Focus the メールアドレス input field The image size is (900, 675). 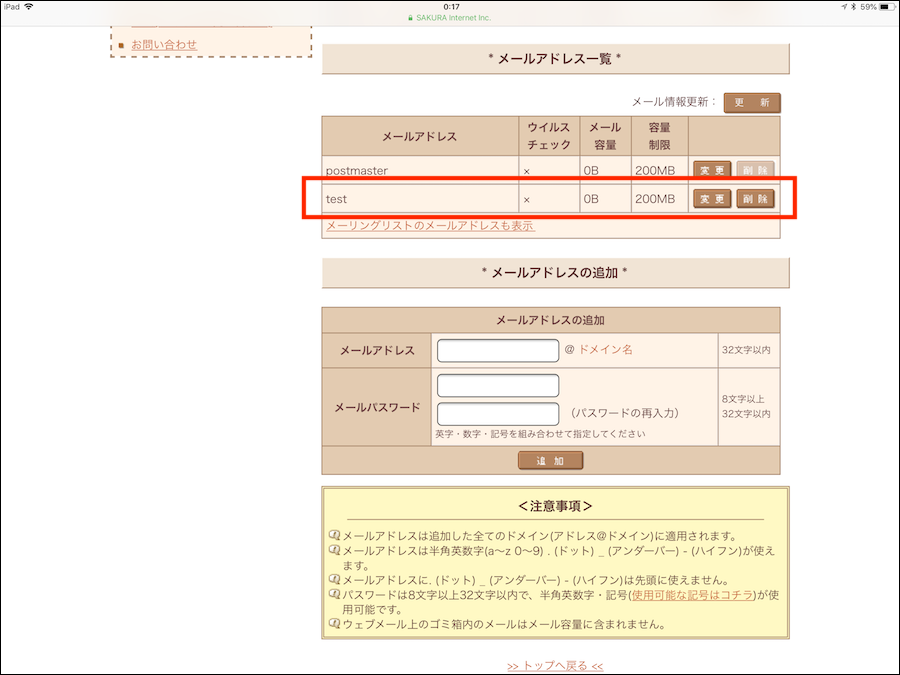click(498, 350)
